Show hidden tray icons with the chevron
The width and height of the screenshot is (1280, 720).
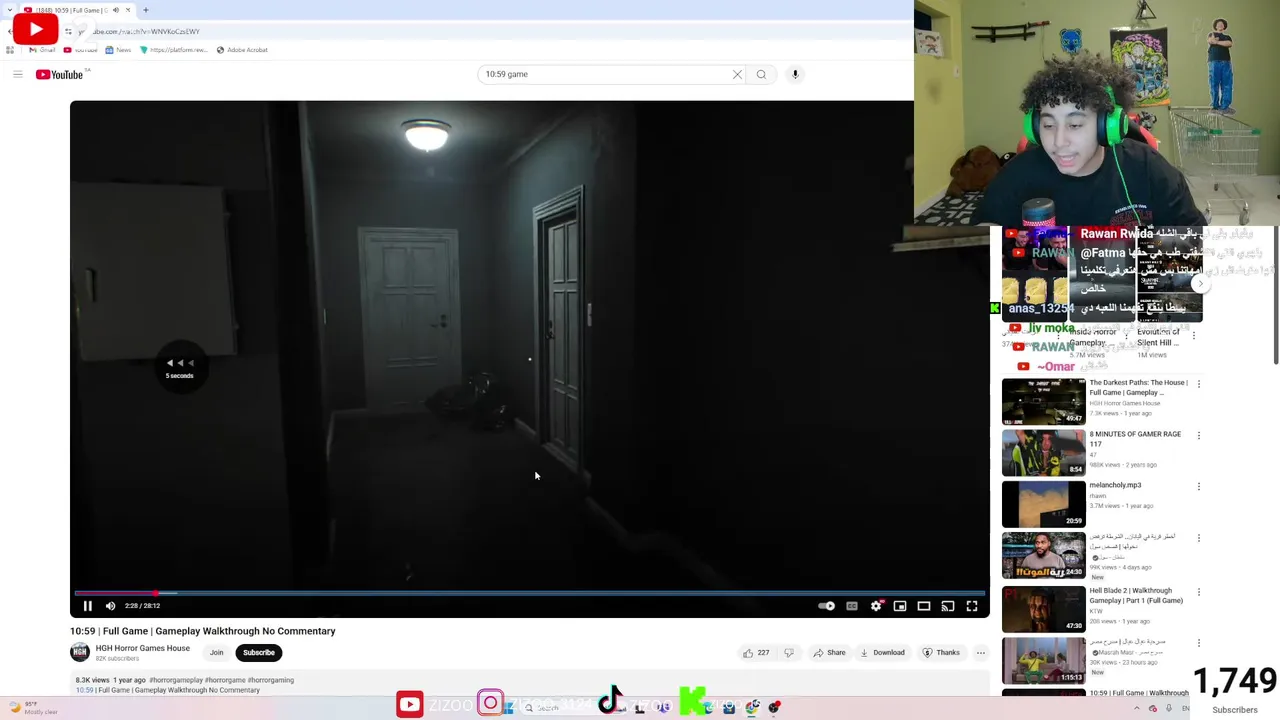(x=1136, y=708)
